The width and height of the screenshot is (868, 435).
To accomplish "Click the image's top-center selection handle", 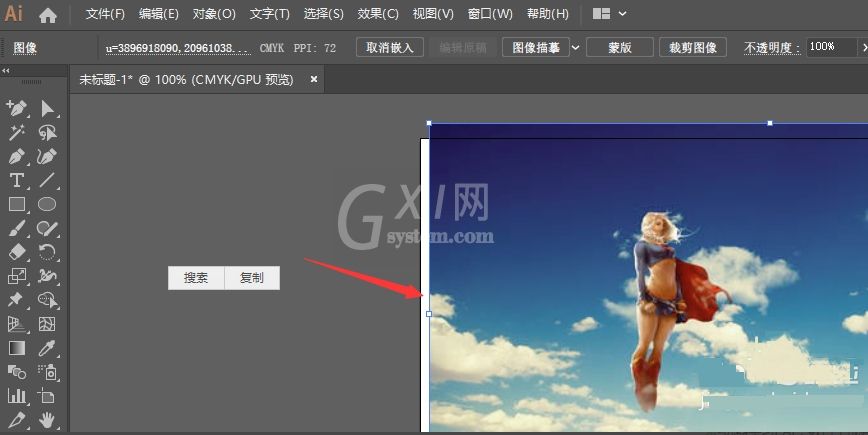I will click(769, 123).
